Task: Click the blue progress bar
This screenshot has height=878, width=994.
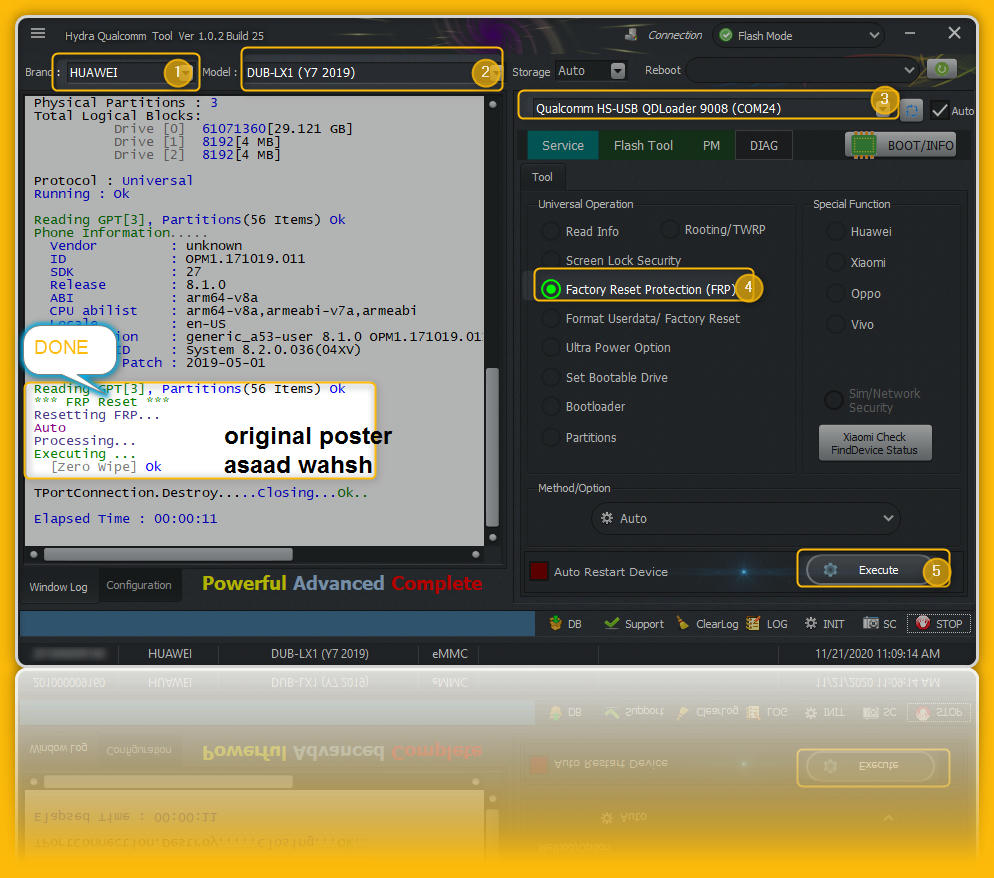Action: (x=277, y=624)
